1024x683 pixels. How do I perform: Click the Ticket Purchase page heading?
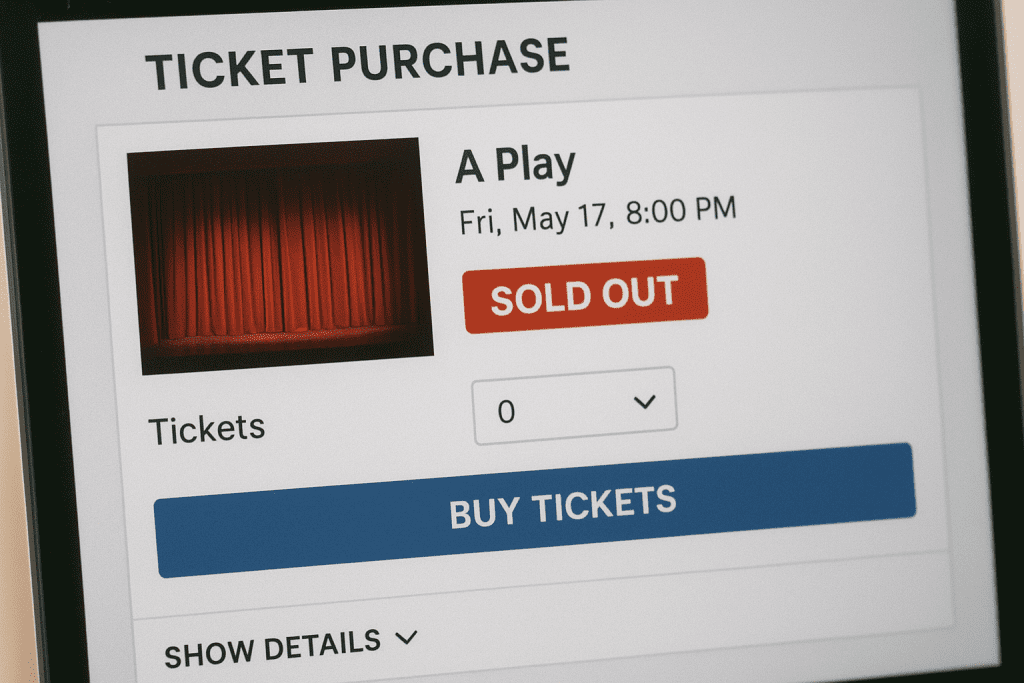click(357, 64)
